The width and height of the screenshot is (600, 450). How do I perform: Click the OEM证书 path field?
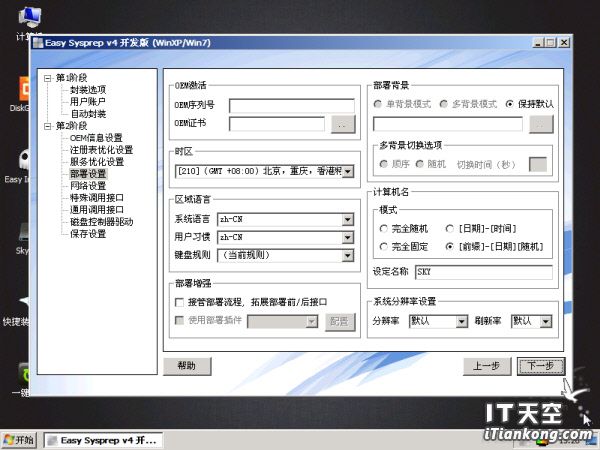277,124
